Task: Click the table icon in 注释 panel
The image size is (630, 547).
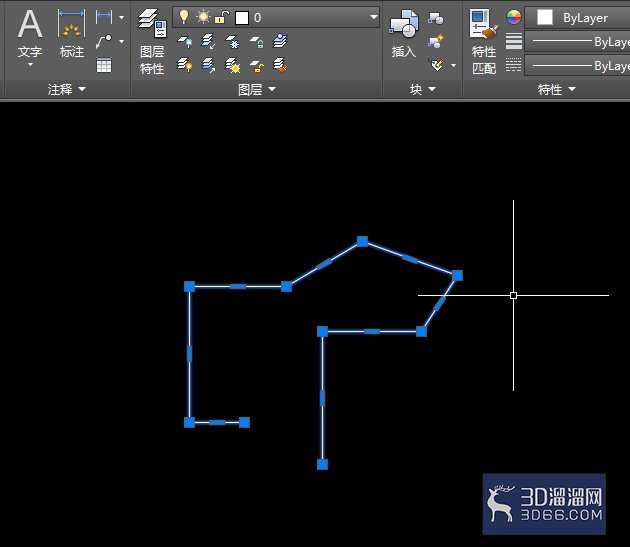Action: click(104, 65)
